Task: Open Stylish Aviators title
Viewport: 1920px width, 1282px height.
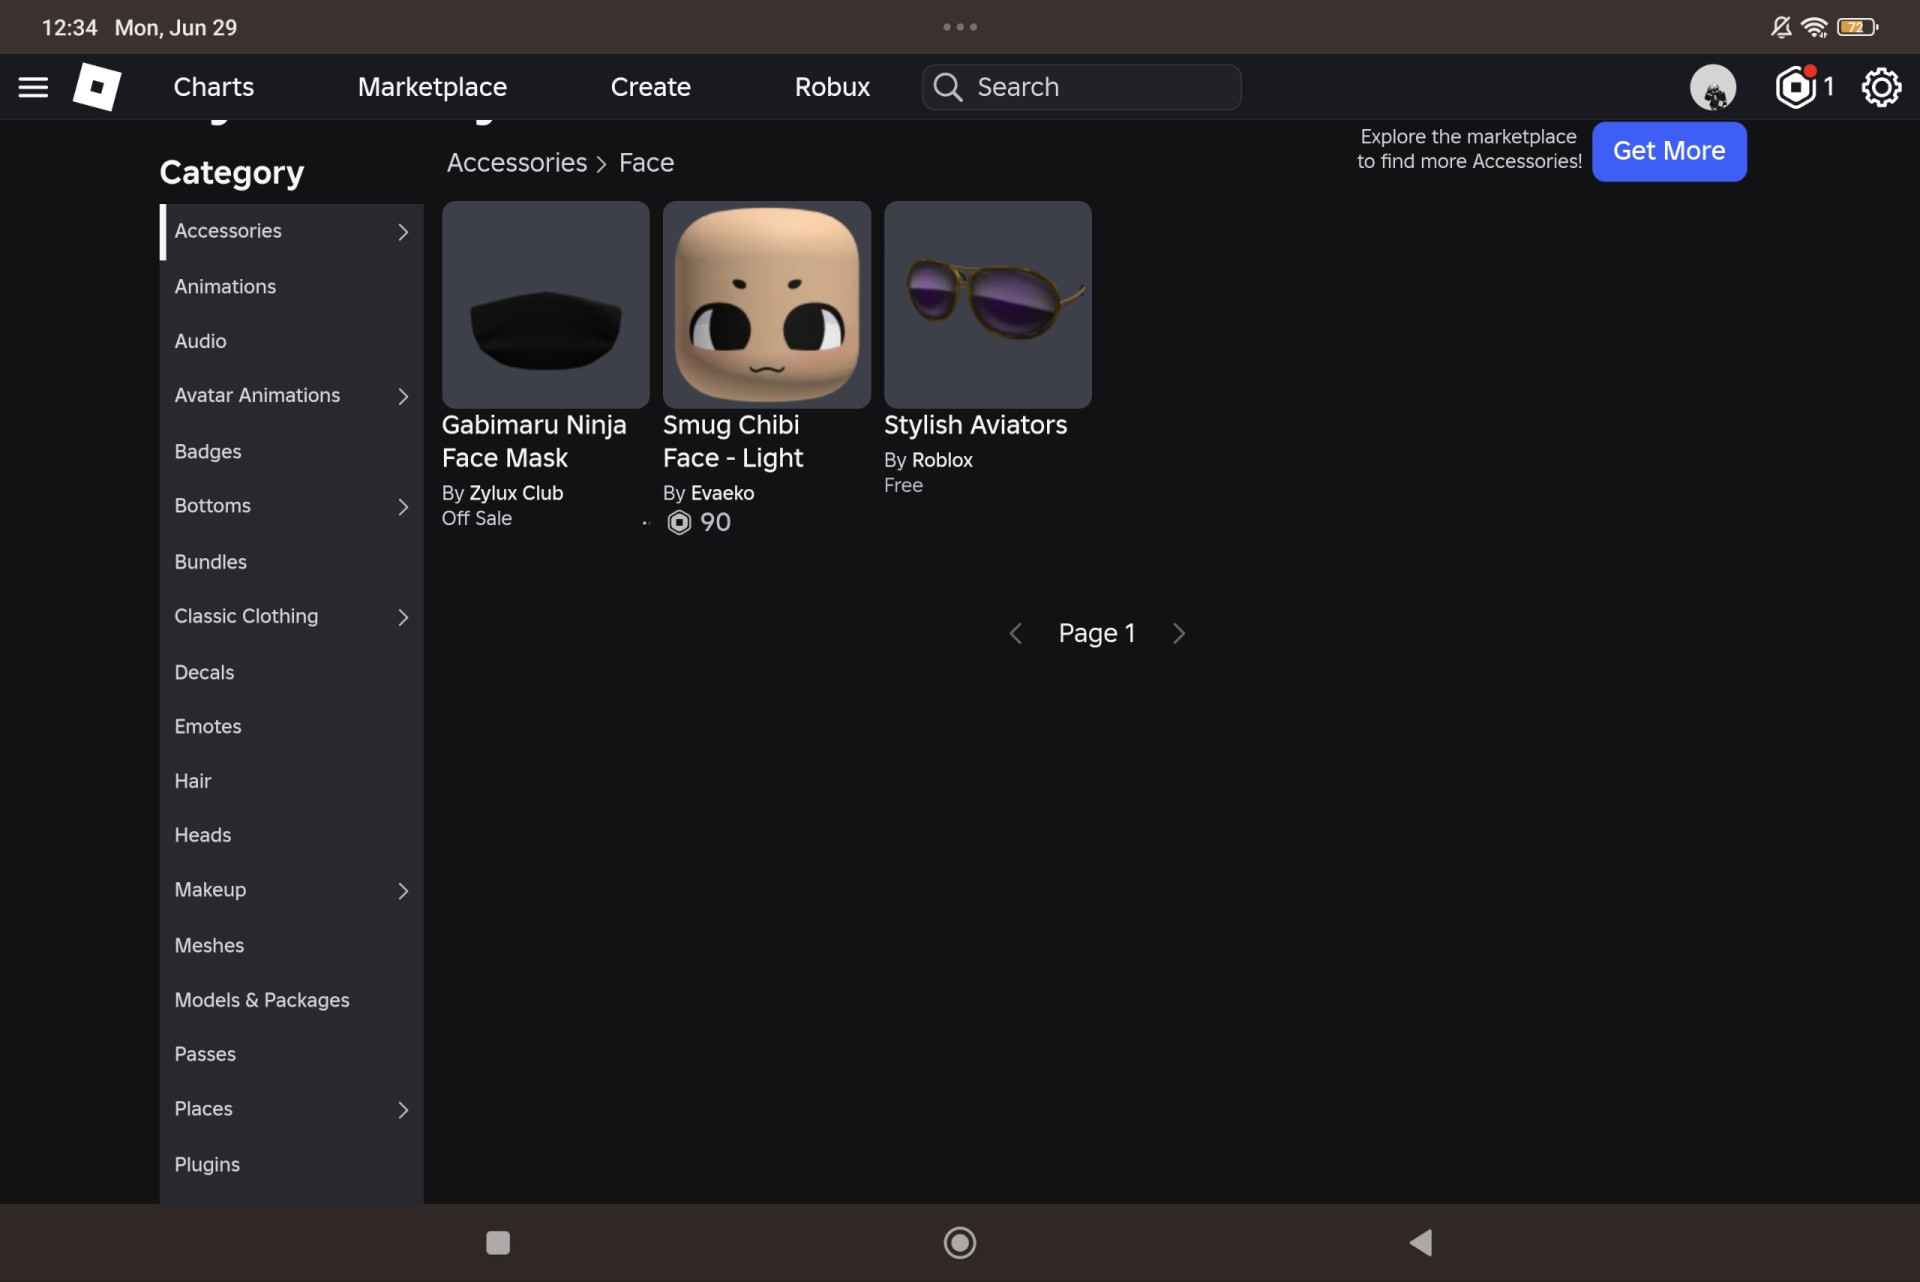Action: click(x=975, y=425)
